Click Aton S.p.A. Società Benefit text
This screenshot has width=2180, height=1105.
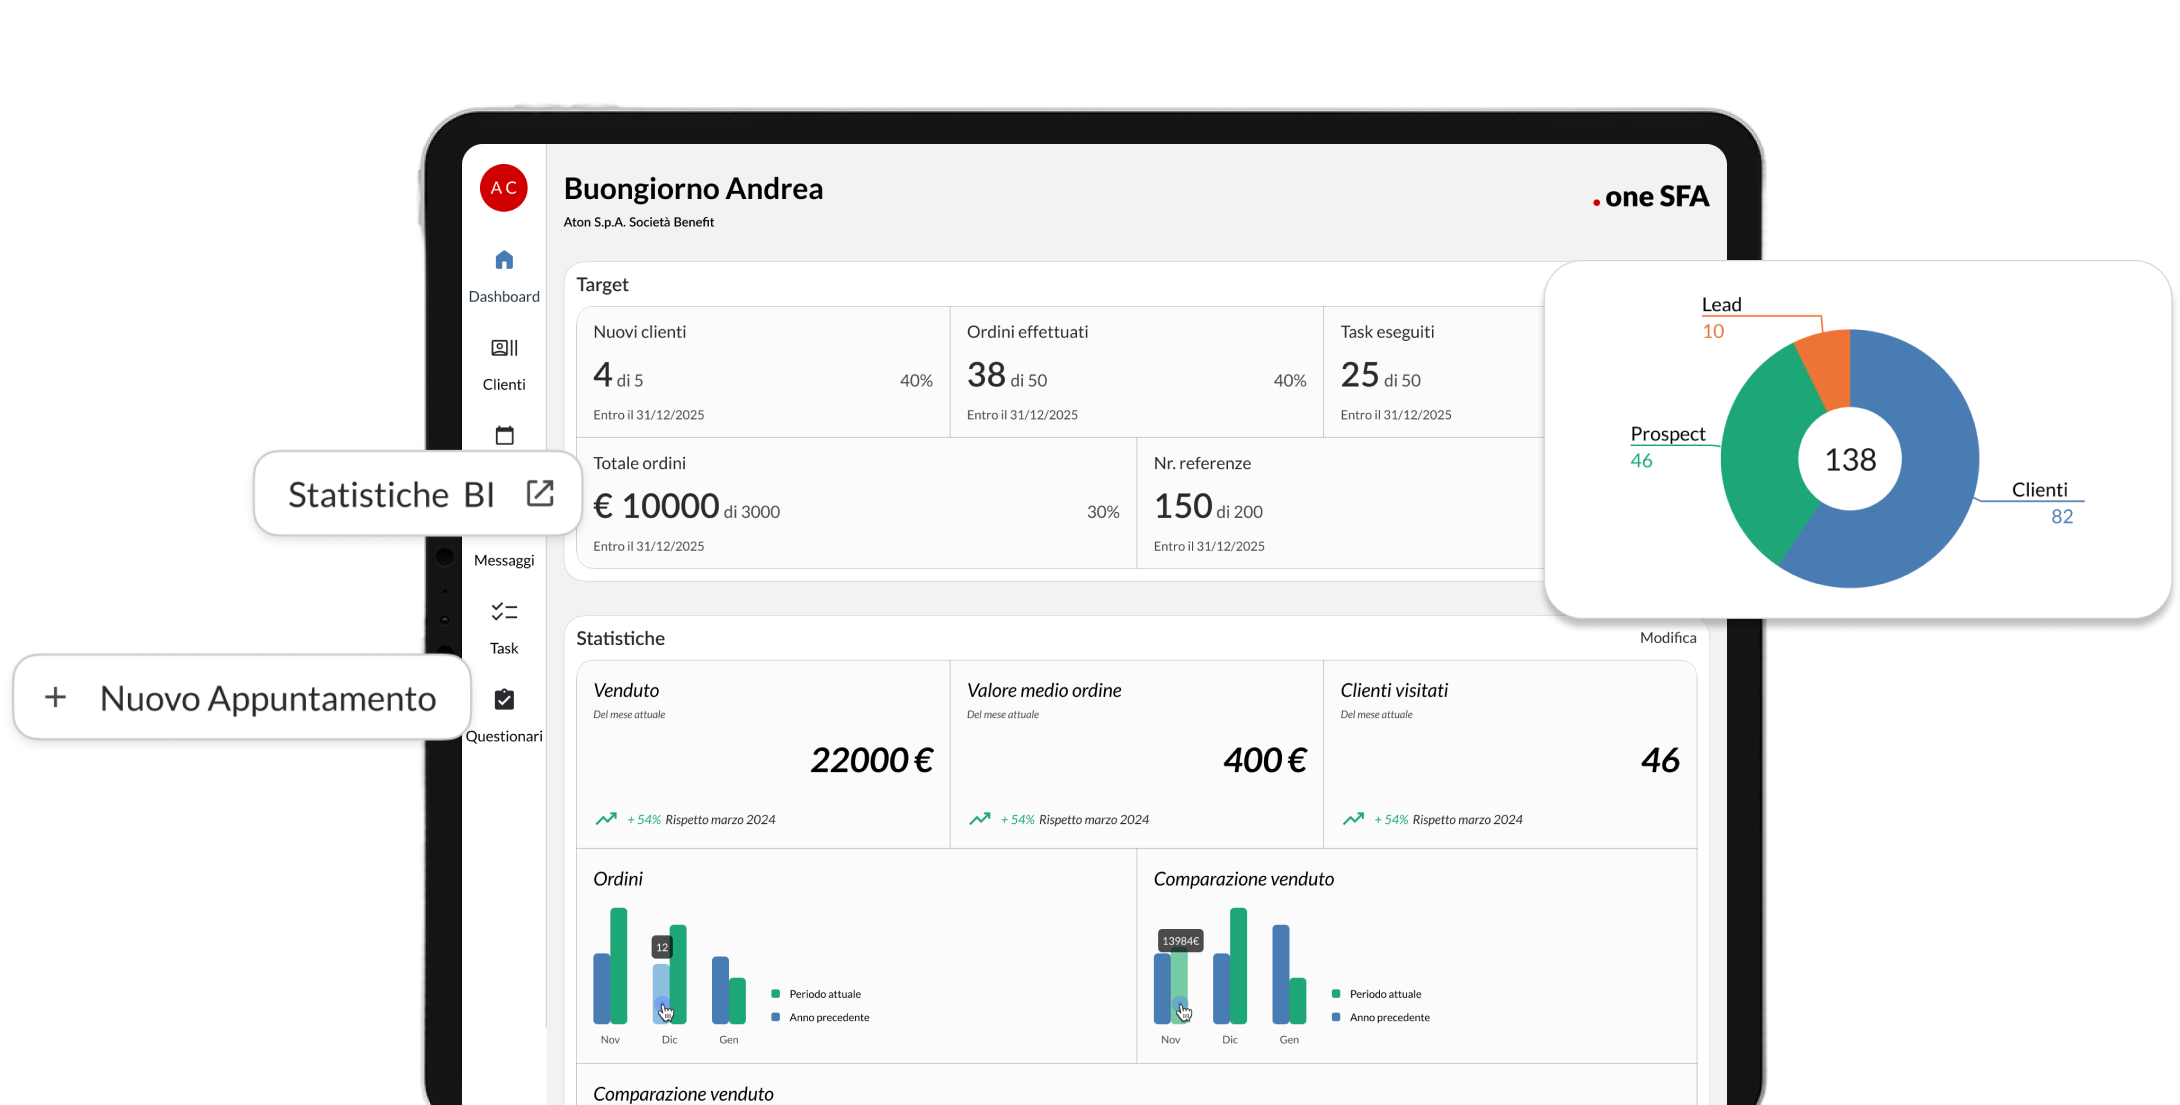[638, 222]
